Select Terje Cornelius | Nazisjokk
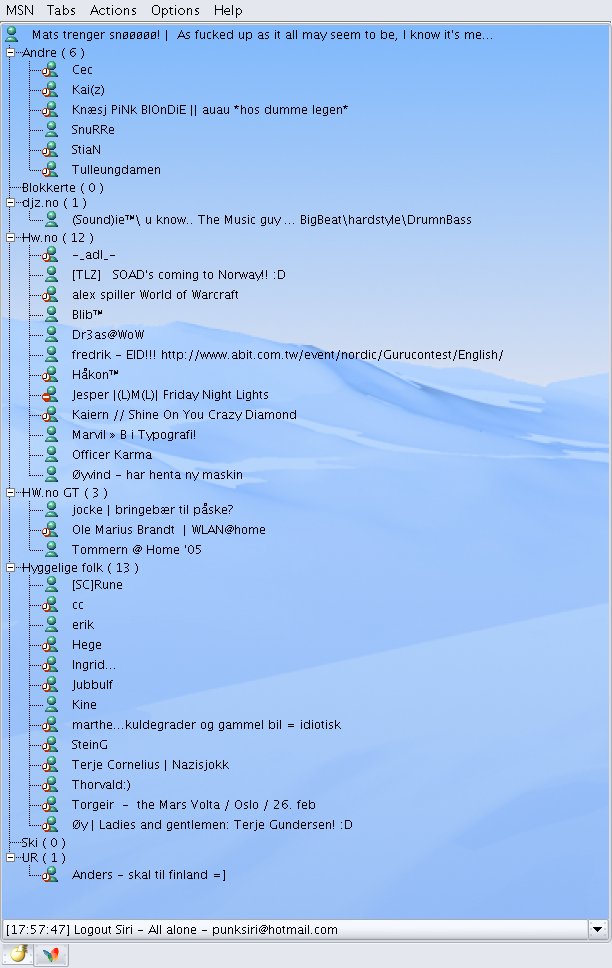This screenshot has height=968, width=612. 150,765
